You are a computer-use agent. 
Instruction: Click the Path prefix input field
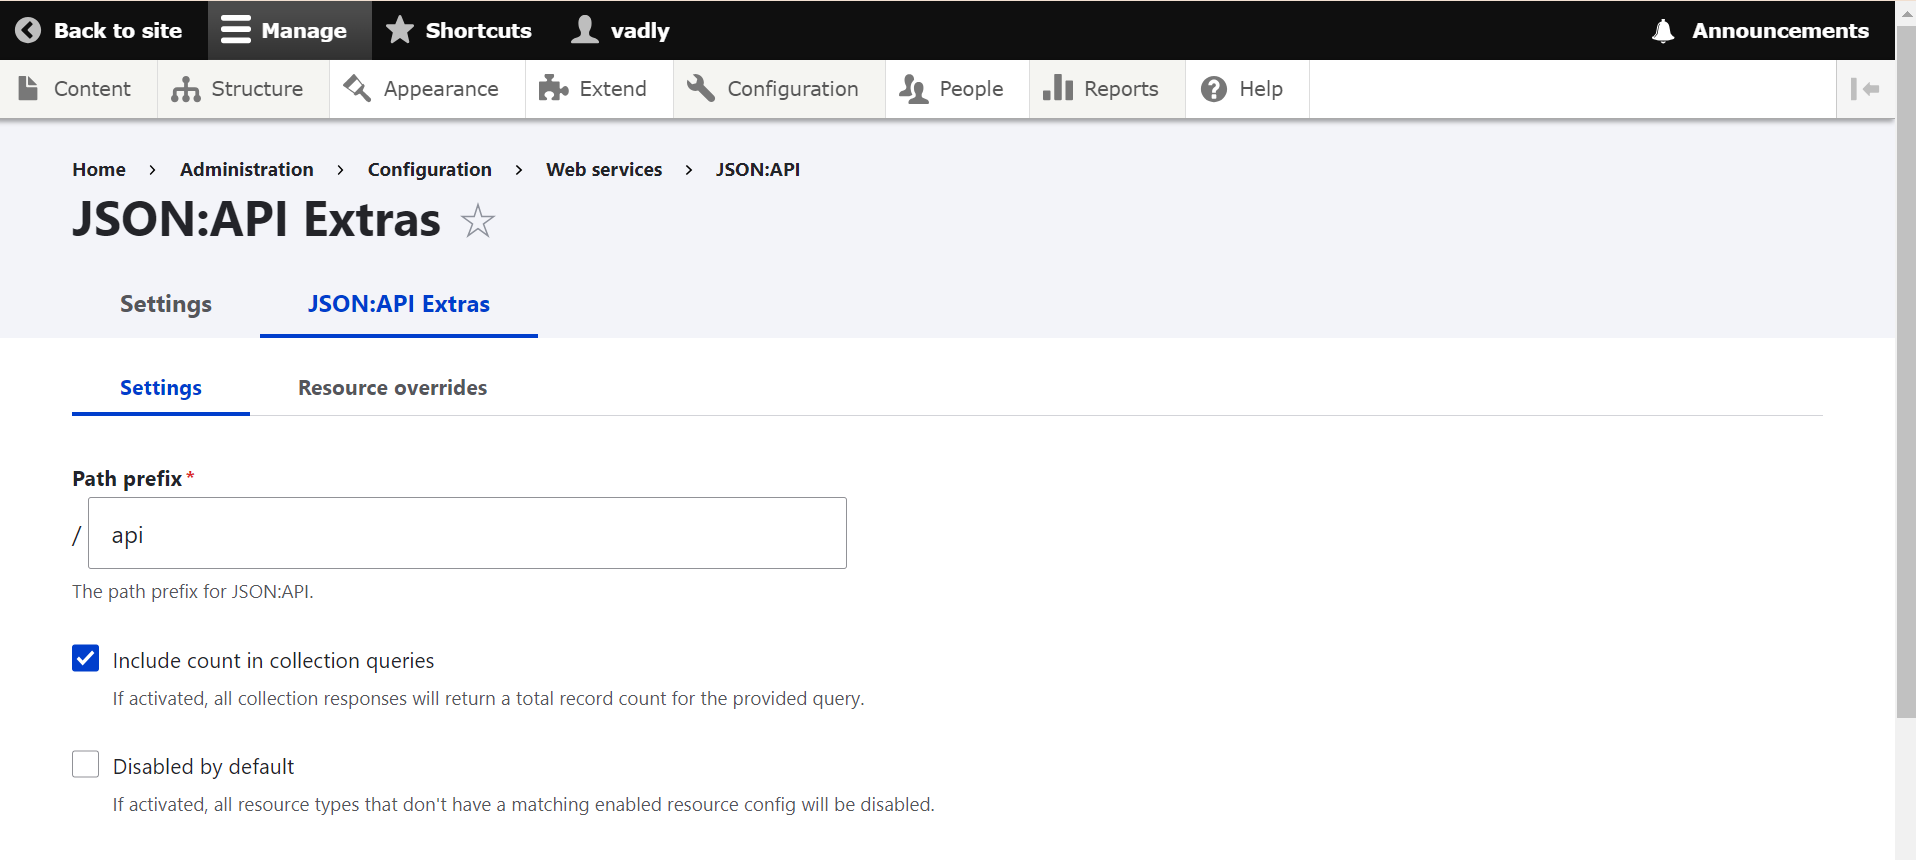click(467, 534)
